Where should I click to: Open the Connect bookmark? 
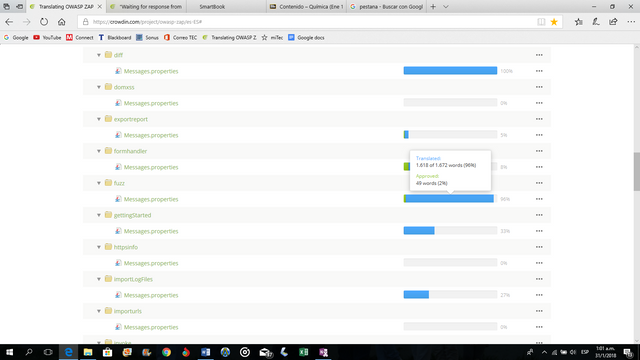coord(80,38)
